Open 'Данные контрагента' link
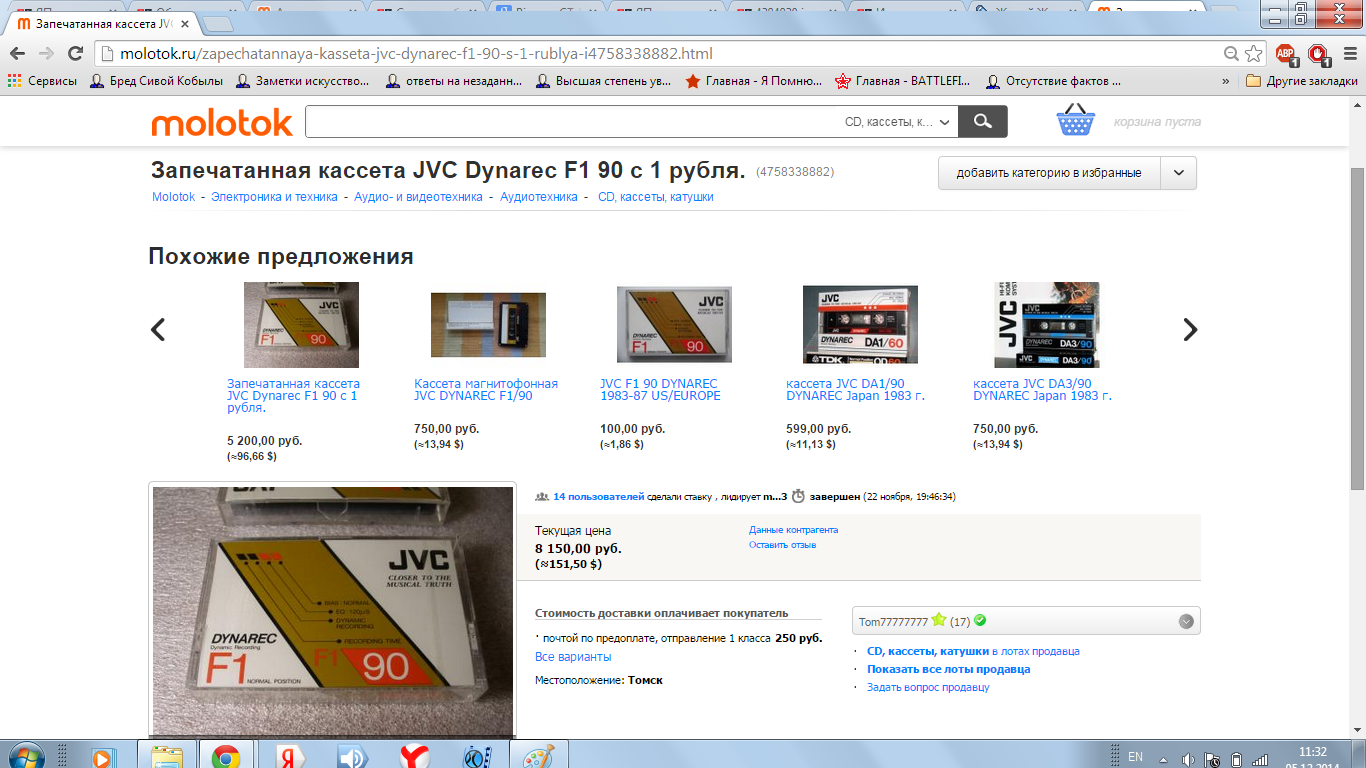The height and width of the screenshot is (768, 1366). [x=793, y=530]
